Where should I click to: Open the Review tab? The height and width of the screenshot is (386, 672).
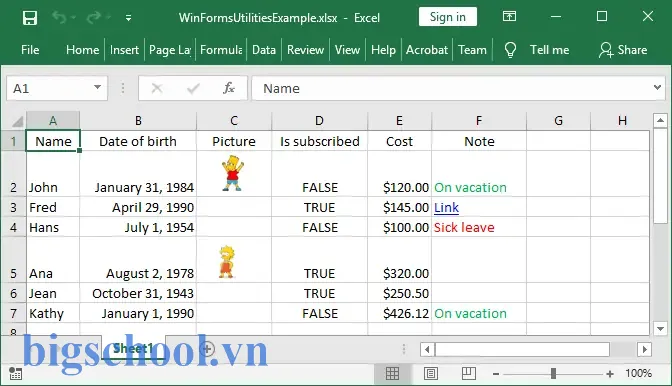[x=305, y=50]
